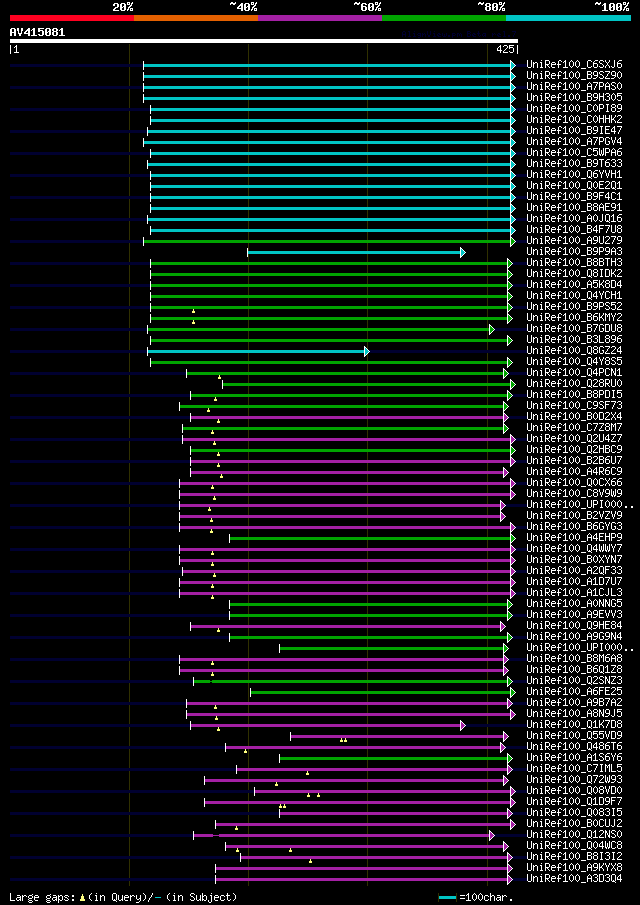
Task: Open hit UniRef100_C6SXJ6
Action: [x=574, y=65]
